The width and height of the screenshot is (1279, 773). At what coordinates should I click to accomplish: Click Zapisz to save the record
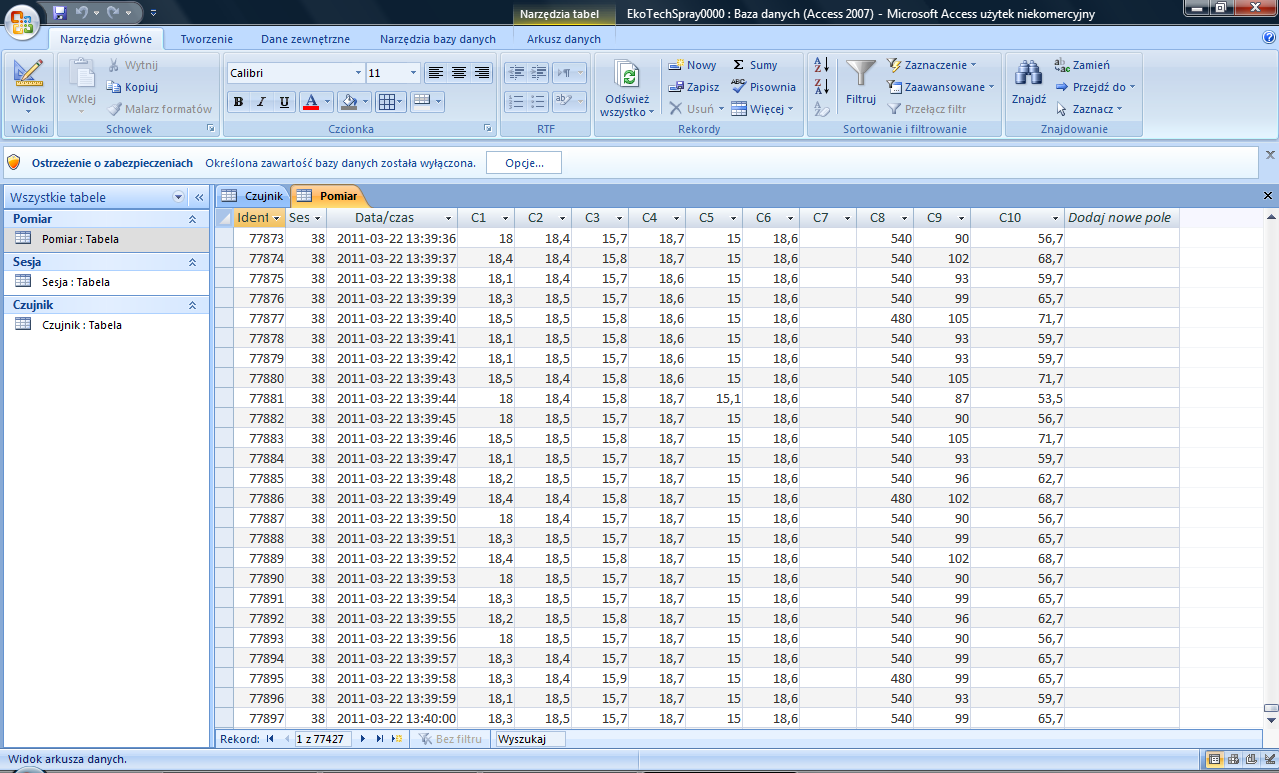[694, 87]
